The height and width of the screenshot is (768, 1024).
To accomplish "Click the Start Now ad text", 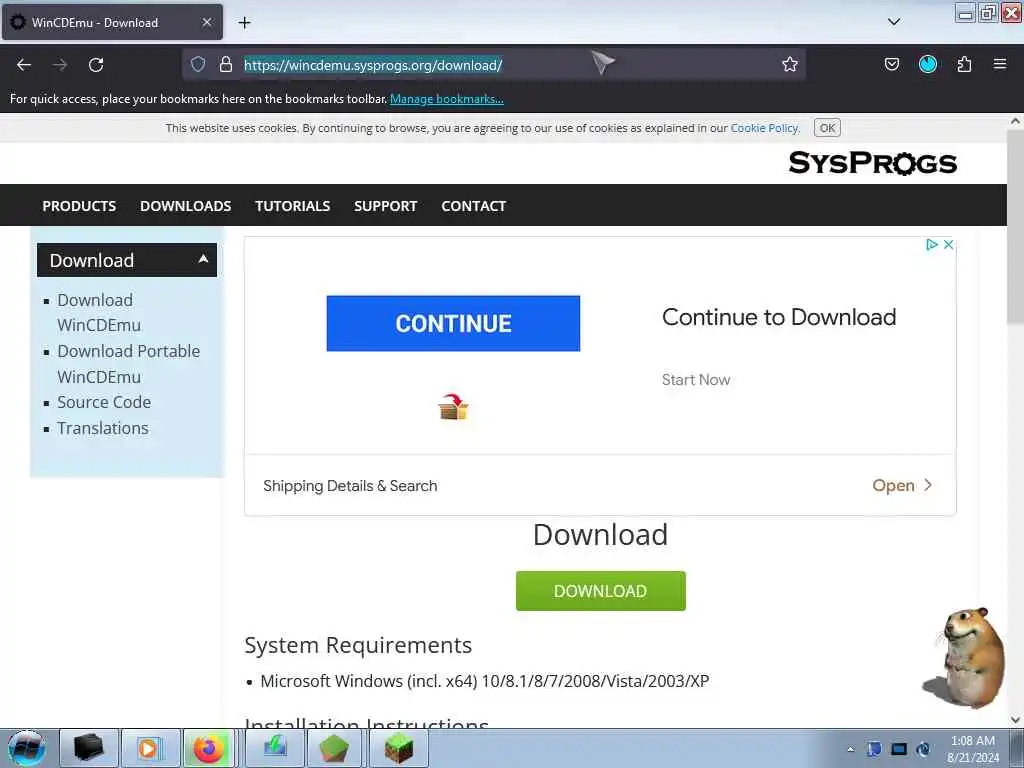I will pyautogui.click(x=696, y=380).
